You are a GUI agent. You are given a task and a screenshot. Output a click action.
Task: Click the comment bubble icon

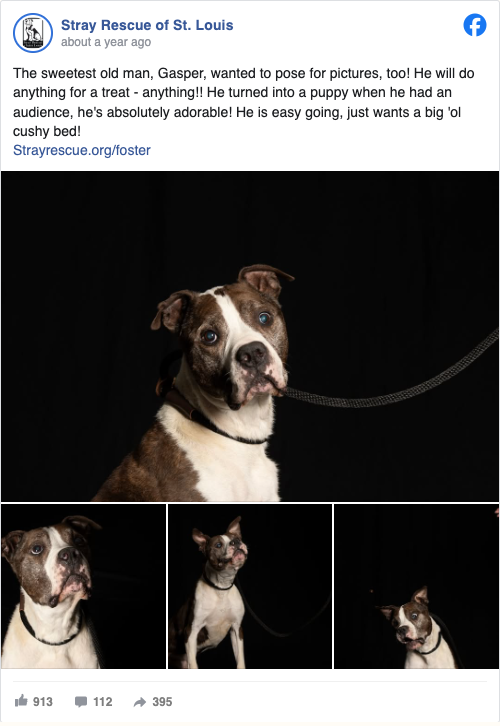[x=81, y=701]
